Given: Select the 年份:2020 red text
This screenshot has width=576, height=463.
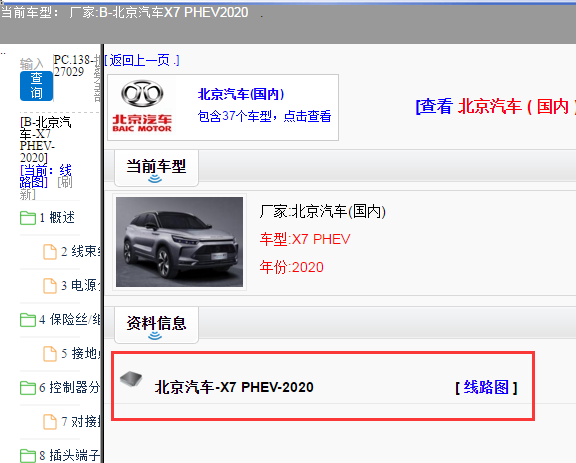Looking at the screenshot, I should [291, 267].
